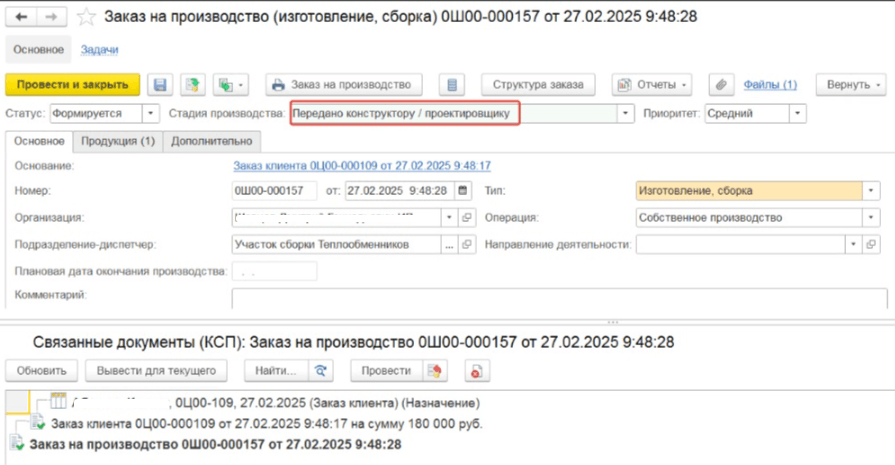Click into the Комментарий text field
Viewport: 895px width, 465px height.
coord(558,297)
